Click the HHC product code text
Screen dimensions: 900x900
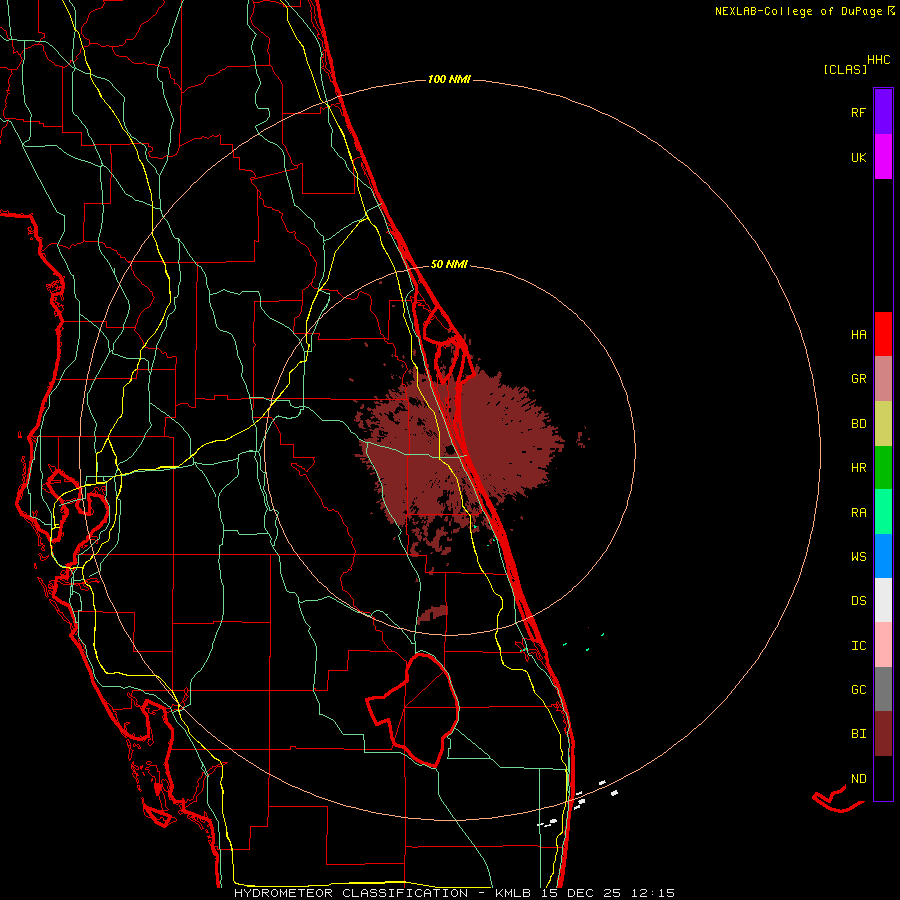tap(879, 60)
